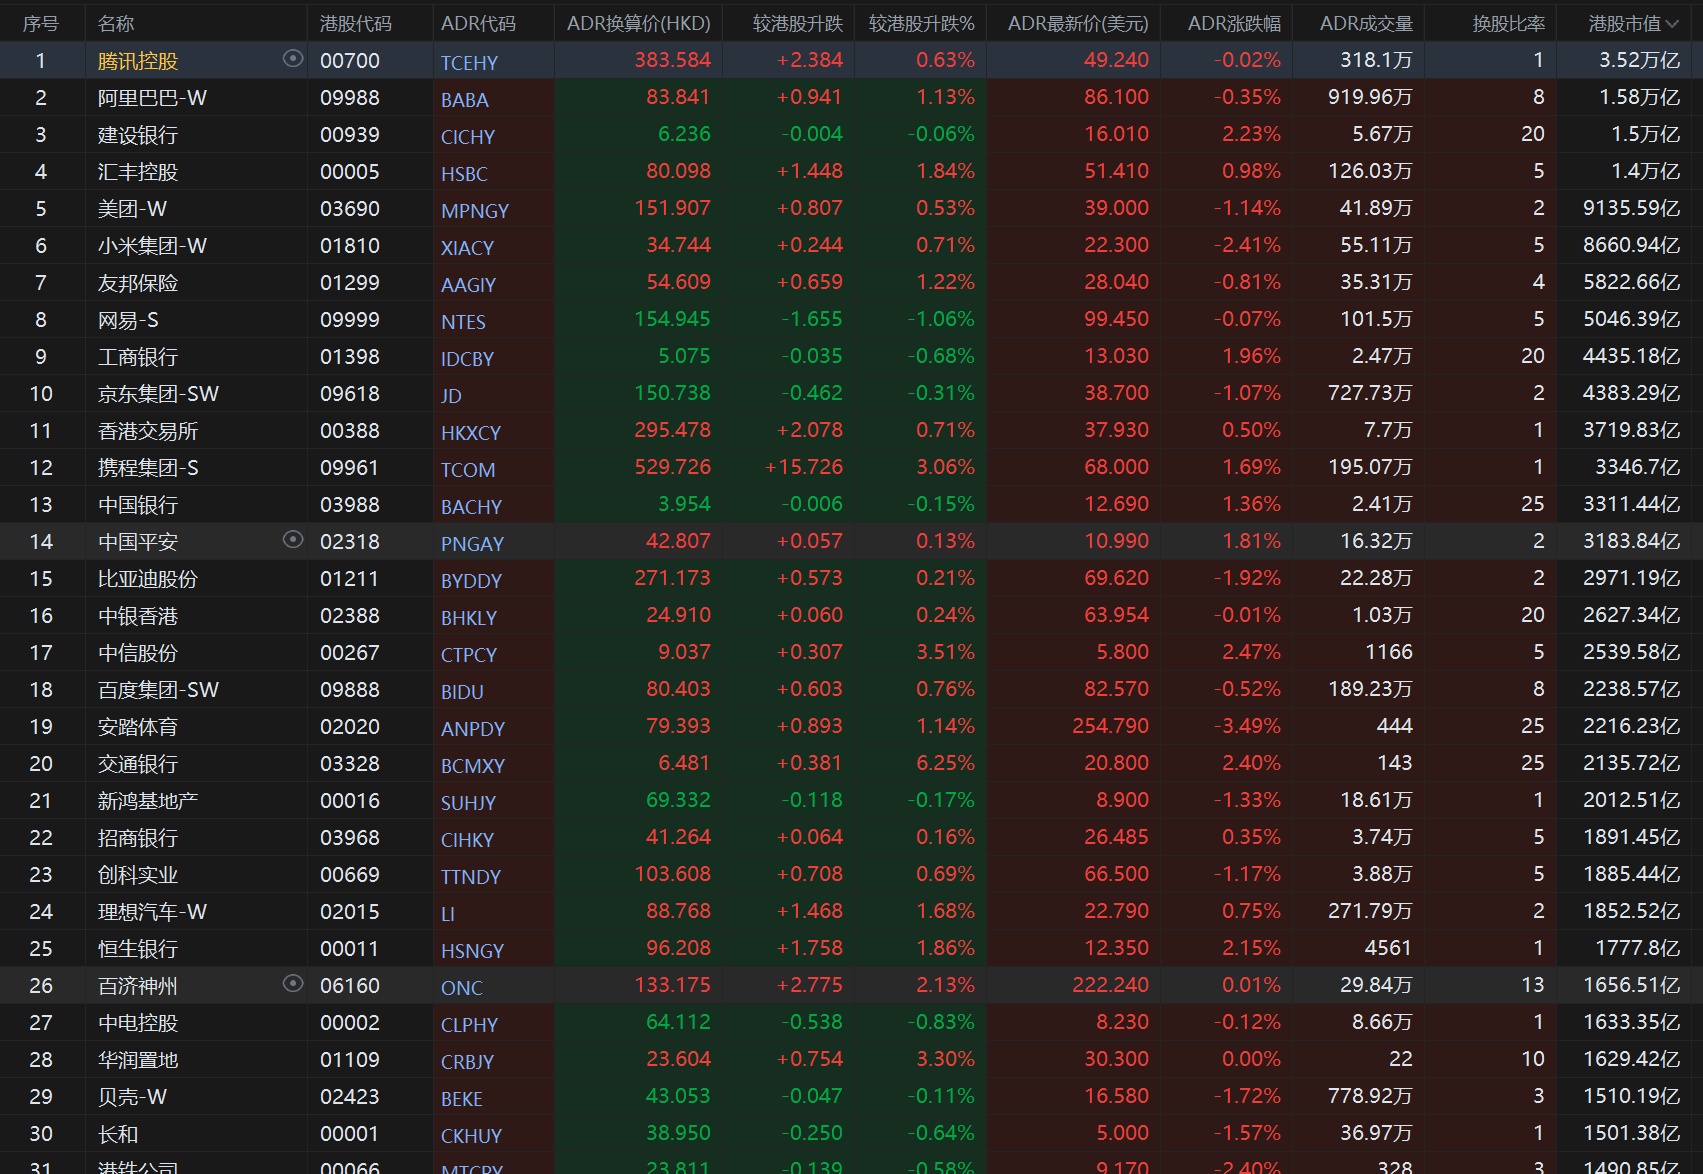Select the 小米集团-W stock name

(152, 246)
